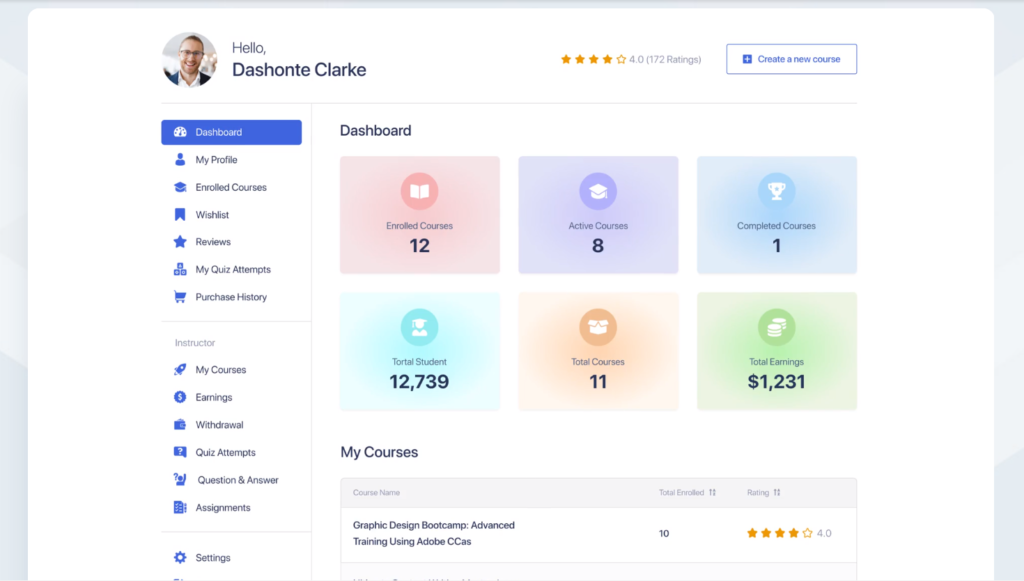
Task: Sort courses by Total Enrolled
Action: point(712,492)
